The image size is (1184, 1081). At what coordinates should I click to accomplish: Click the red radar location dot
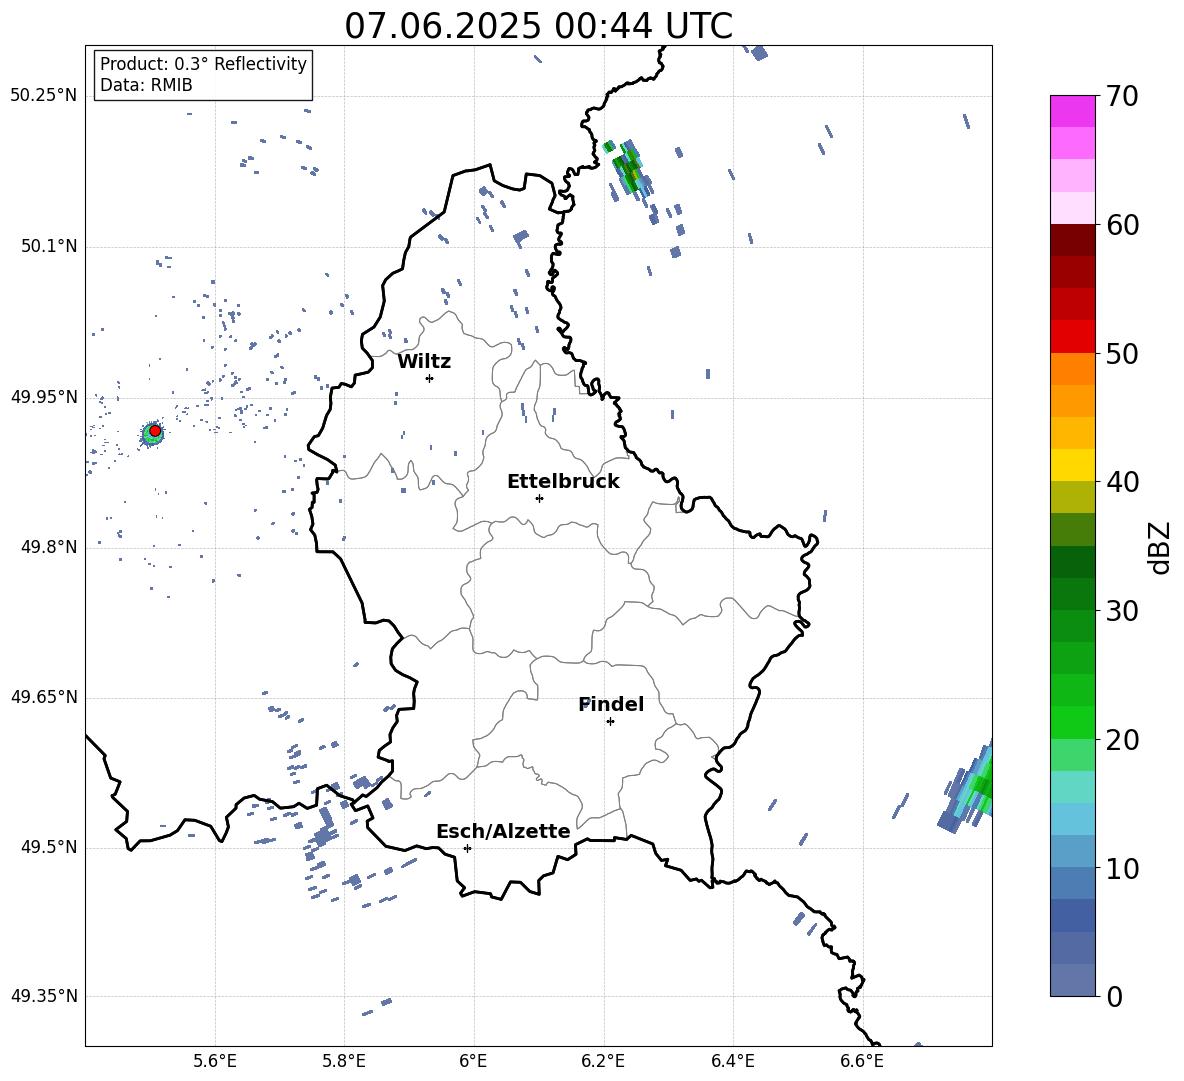point(155,431)
